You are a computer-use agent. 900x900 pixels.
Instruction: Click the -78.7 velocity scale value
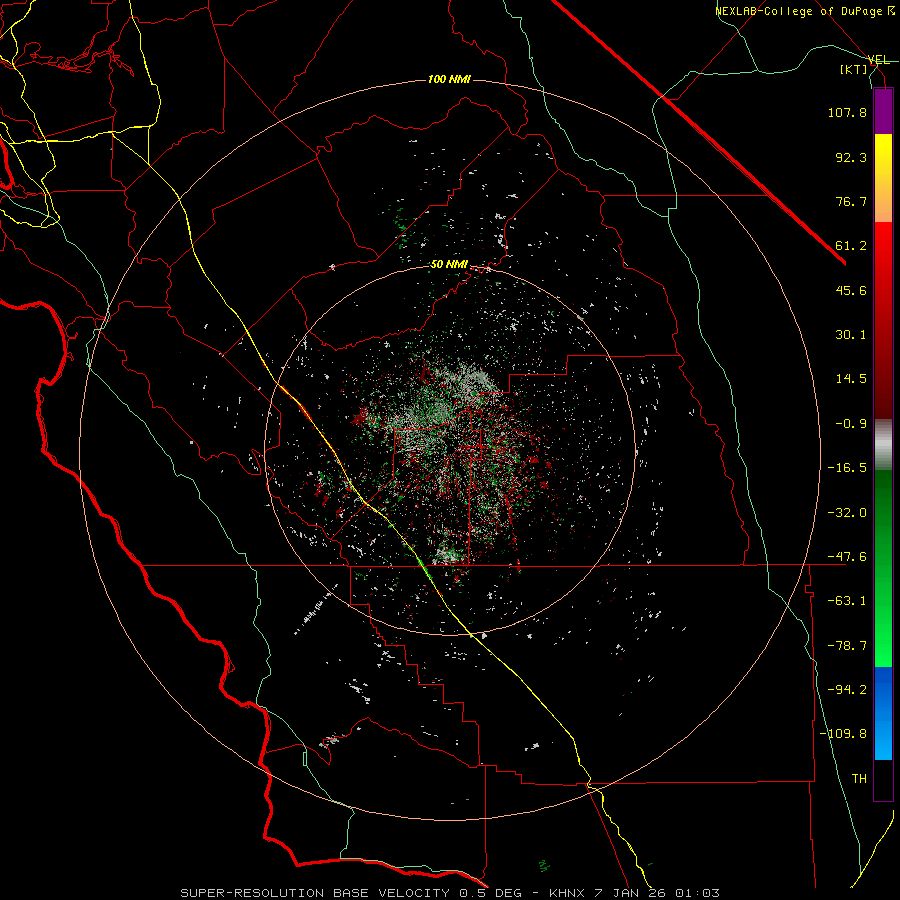(847, 646)
